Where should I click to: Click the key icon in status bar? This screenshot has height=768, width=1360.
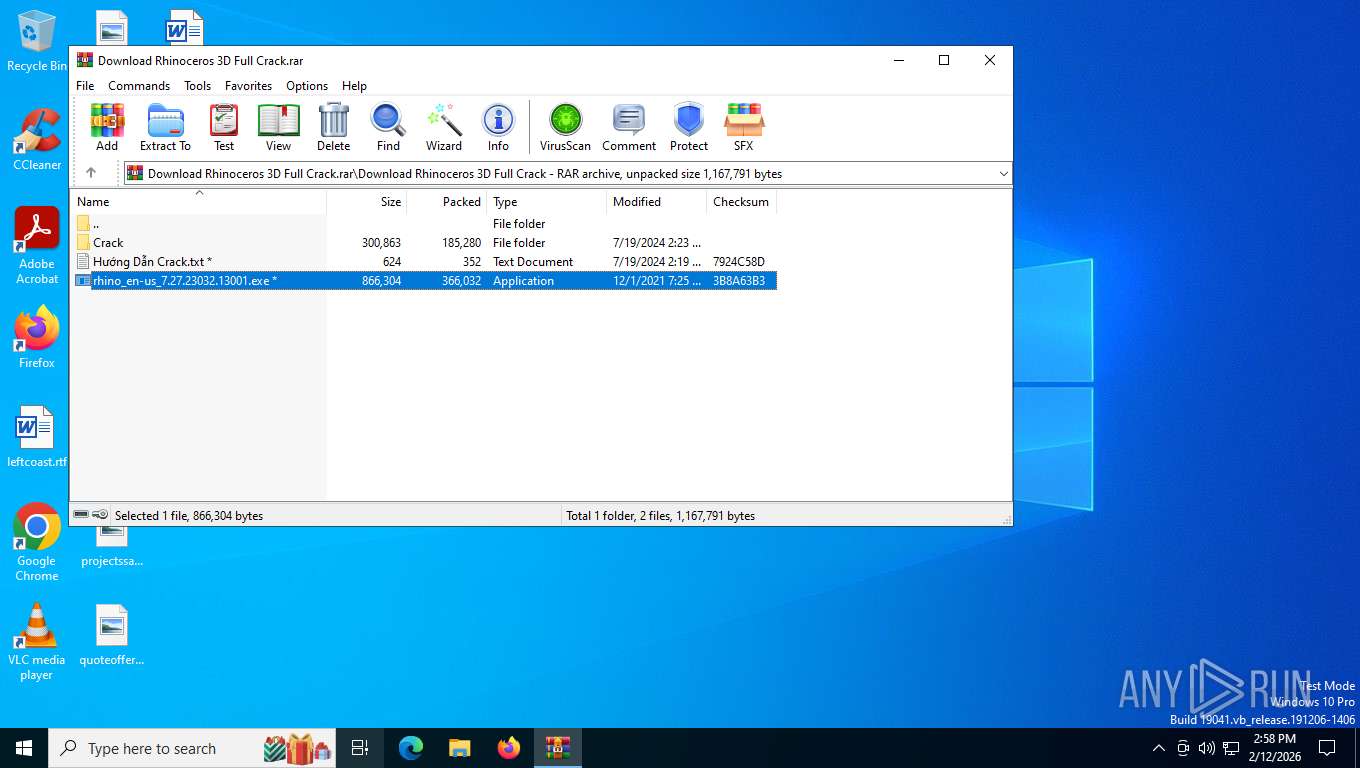point(100,515)
